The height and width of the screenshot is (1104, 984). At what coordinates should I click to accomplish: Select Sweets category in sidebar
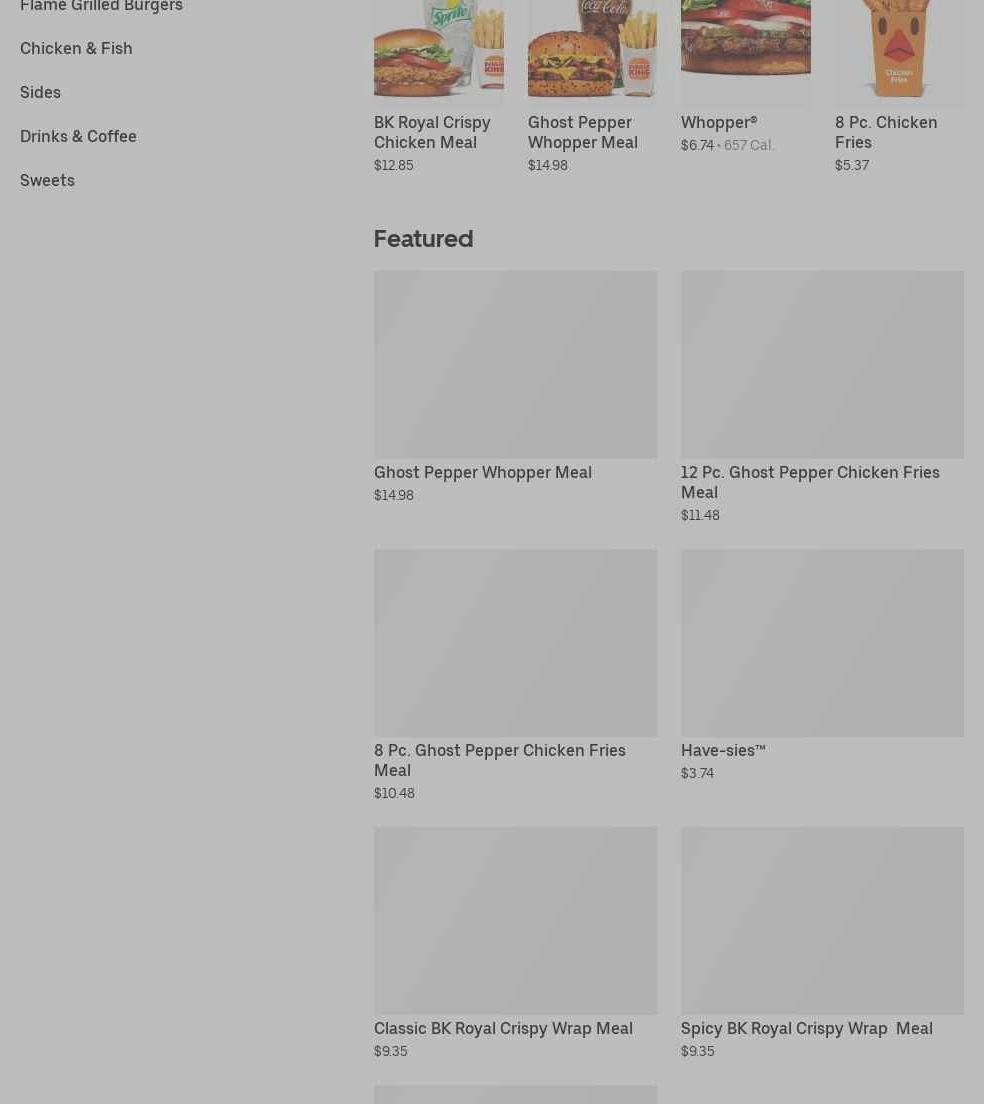coord(47,180)
